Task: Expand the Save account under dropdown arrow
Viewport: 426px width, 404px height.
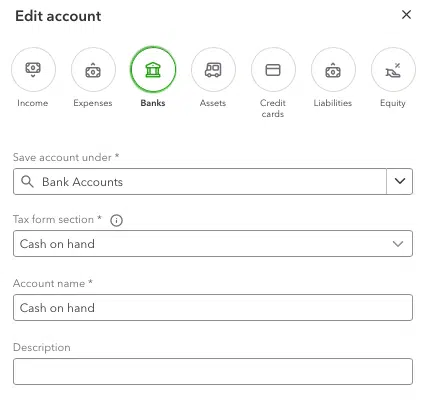Action: tap(400, 181)
